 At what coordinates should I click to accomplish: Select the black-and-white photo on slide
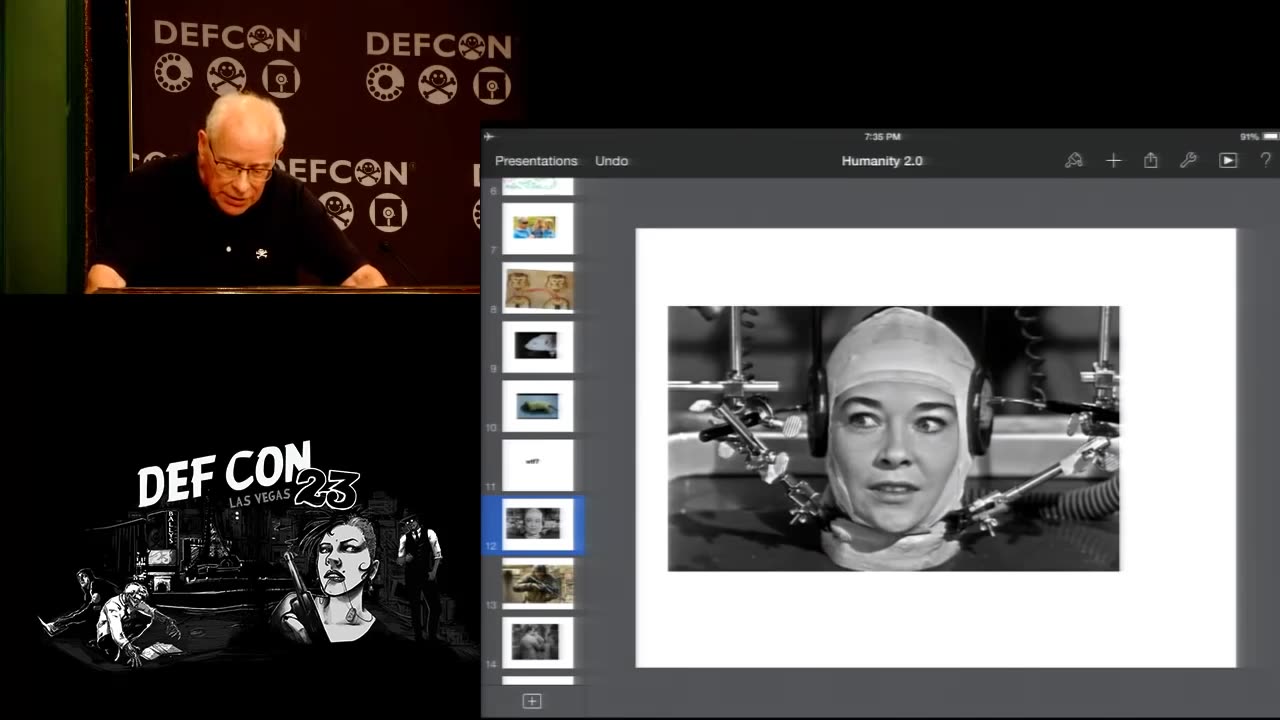tap(893, 438)
